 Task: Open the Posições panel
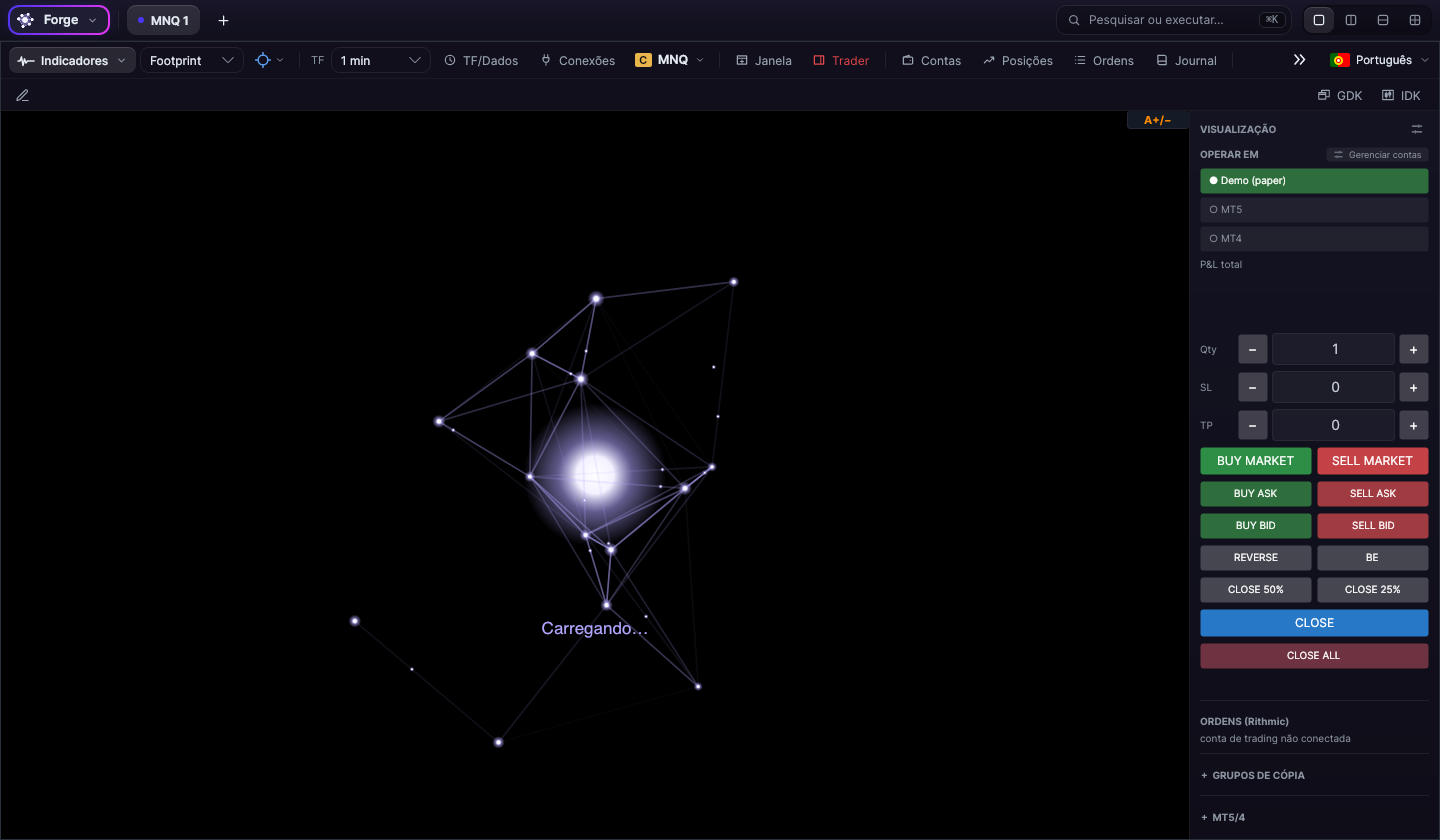point(1018,60)
